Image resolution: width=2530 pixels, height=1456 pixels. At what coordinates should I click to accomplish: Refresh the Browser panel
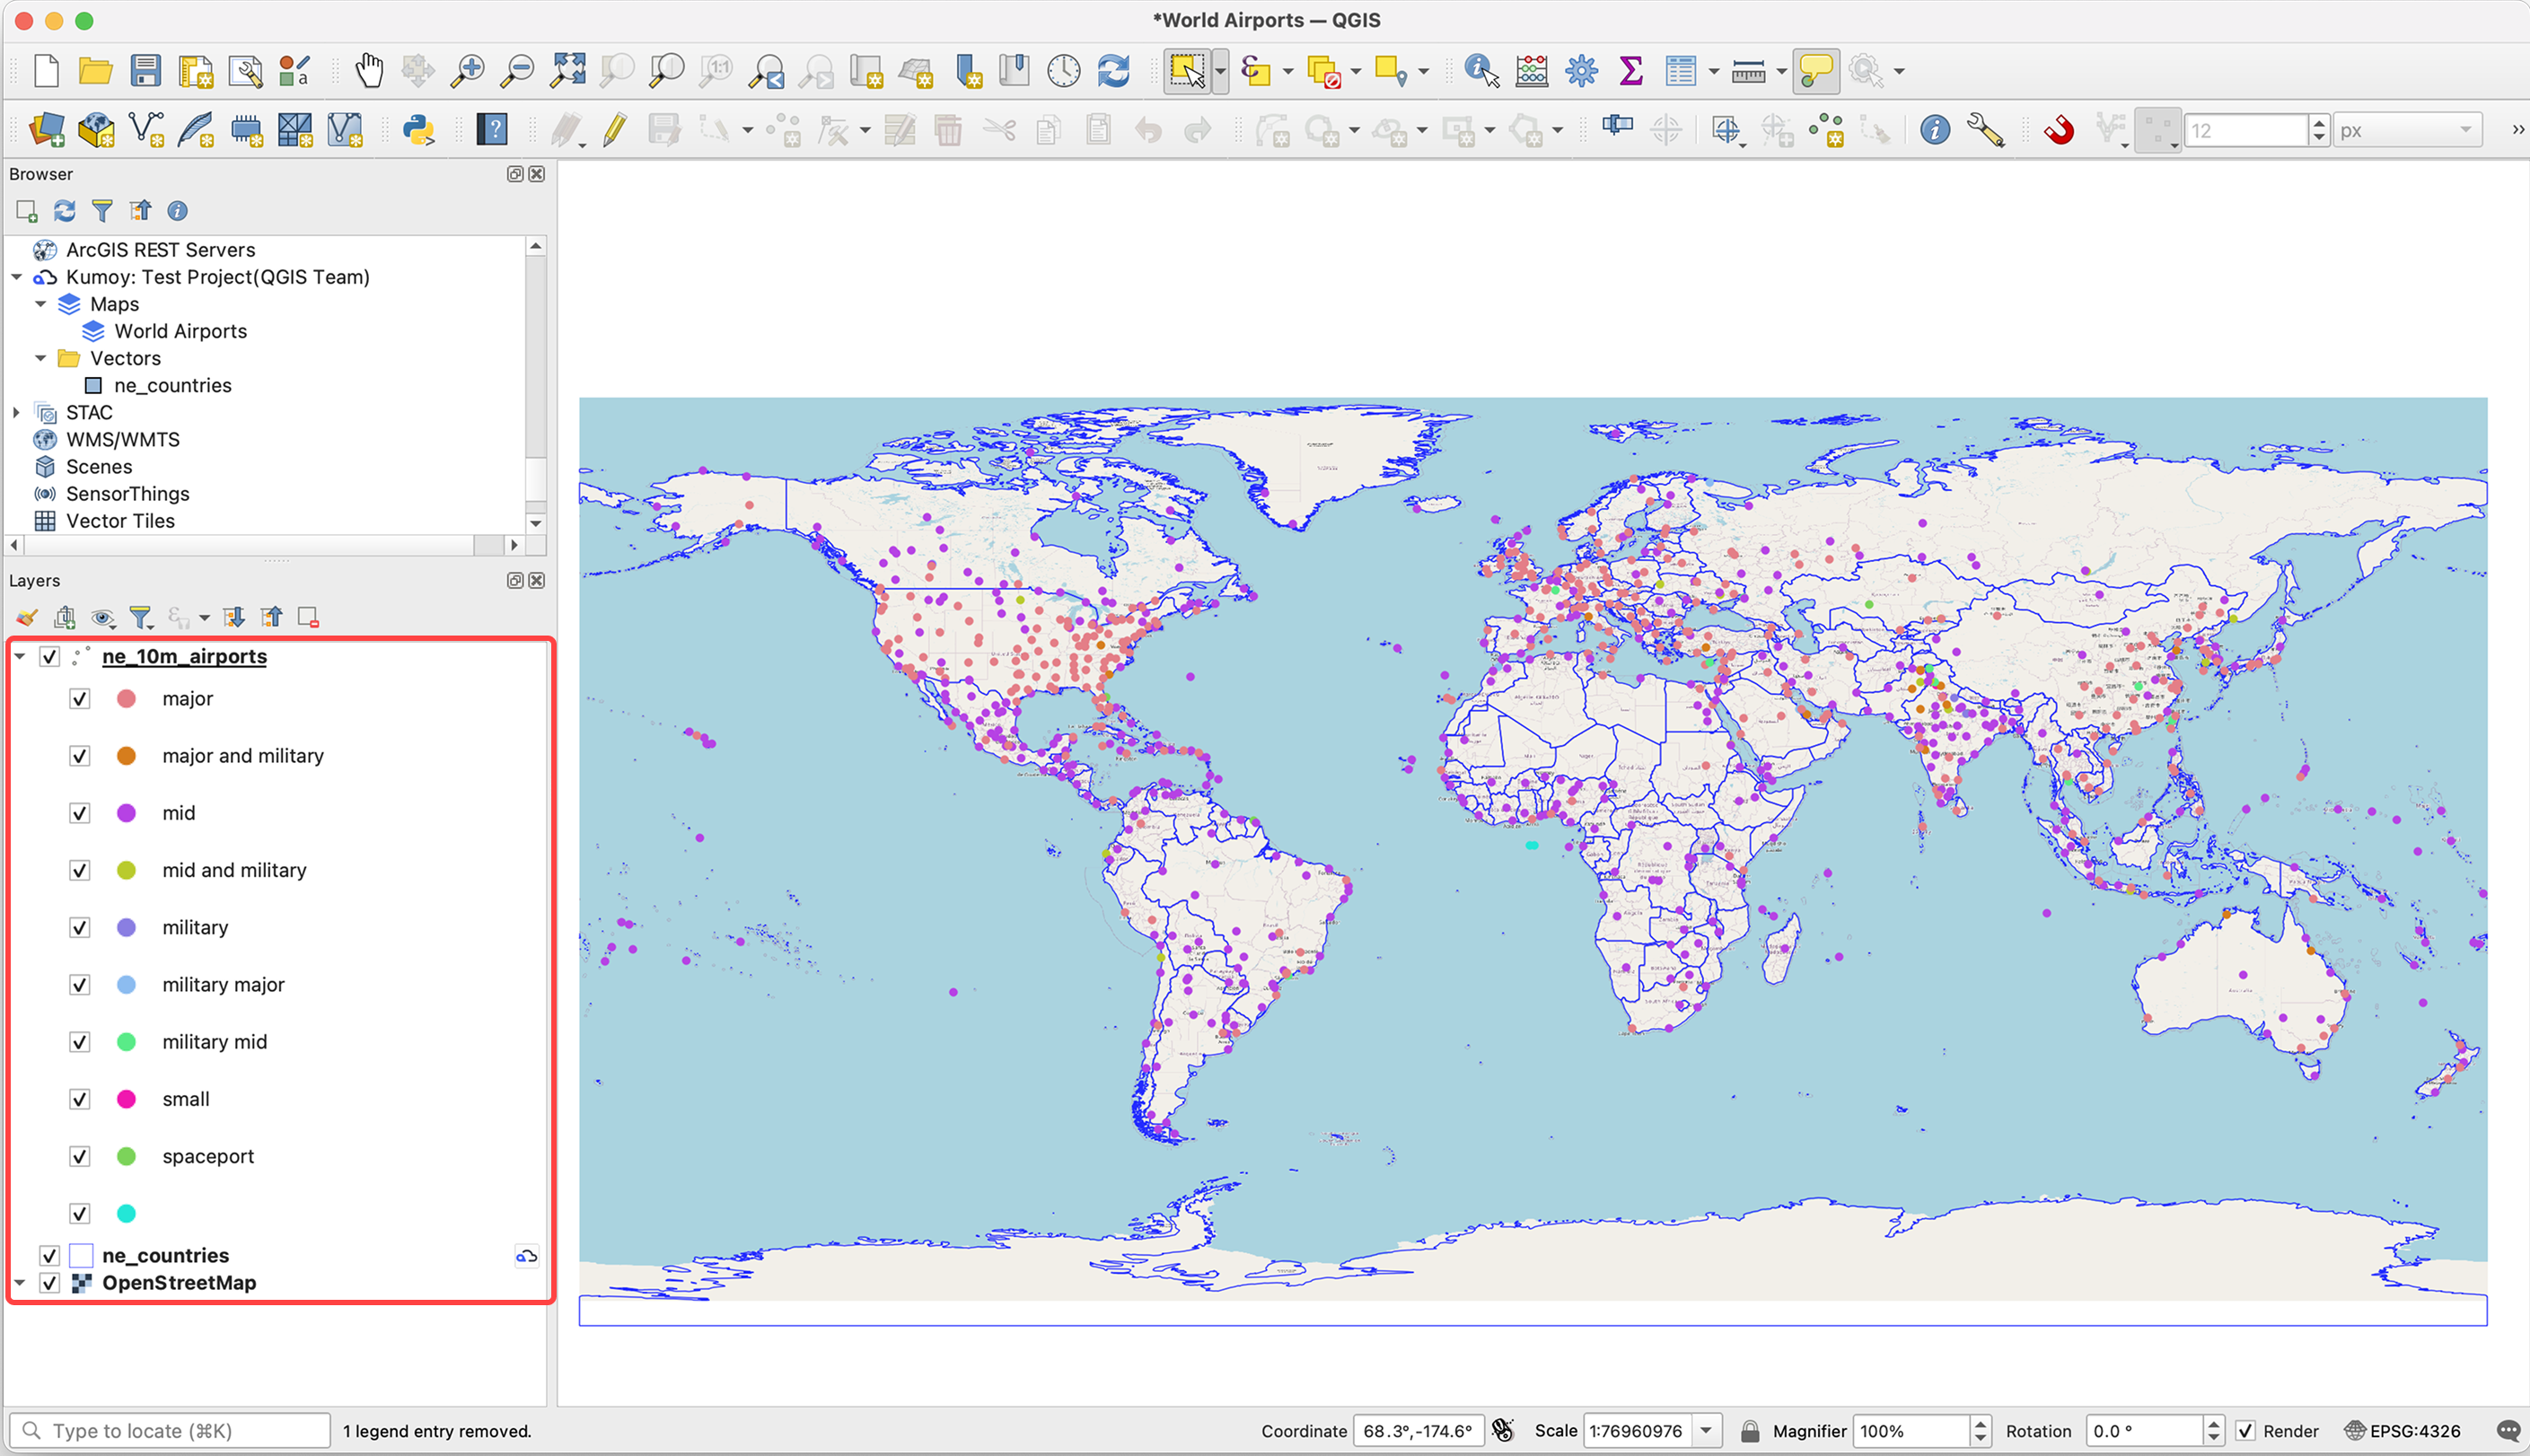[63, 211]
